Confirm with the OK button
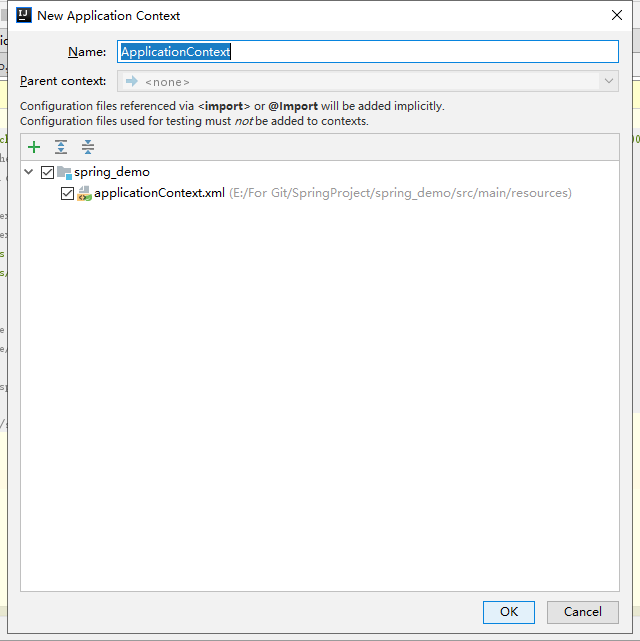This screenshot has width=640, height=641. tap(508, 612)
